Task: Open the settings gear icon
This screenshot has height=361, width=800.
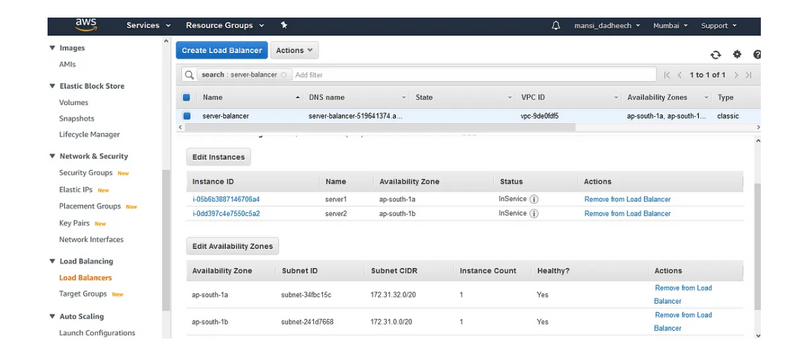Action: pyautogui.click(x=737, y=54)
